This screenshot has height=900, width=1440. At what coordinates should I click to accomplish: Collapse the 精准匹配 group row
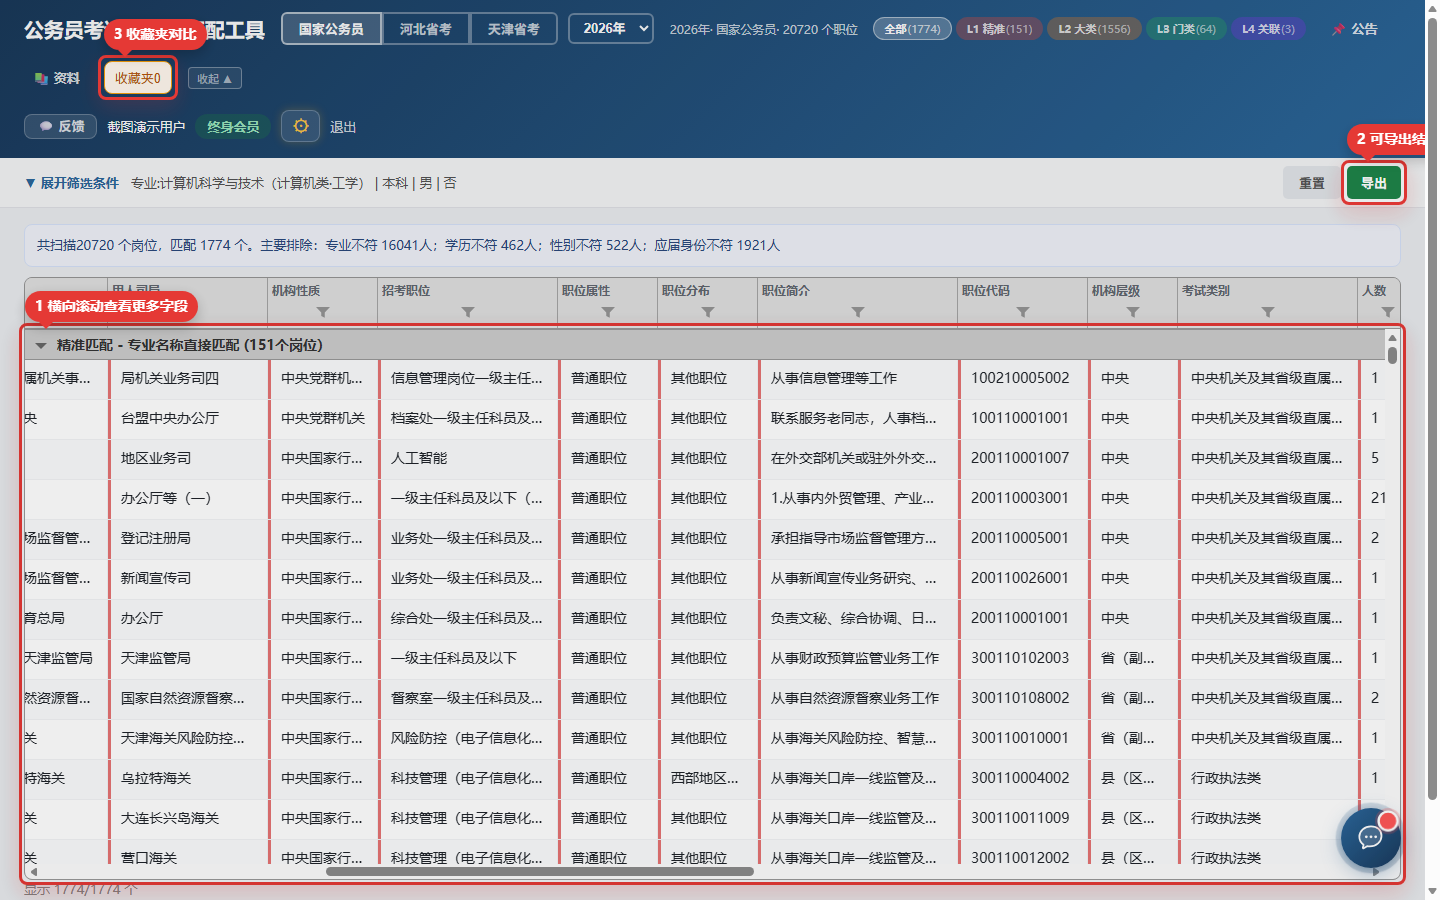[x=41, y=345]
